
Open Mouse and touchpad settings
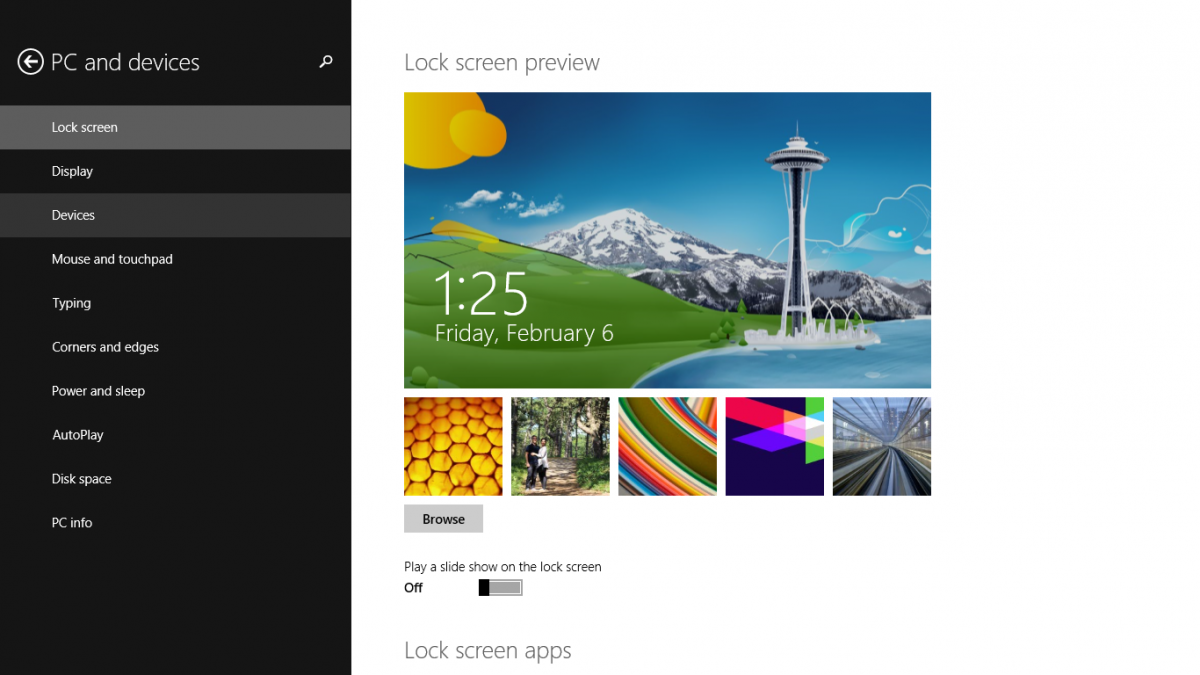[x=175, y=259]
